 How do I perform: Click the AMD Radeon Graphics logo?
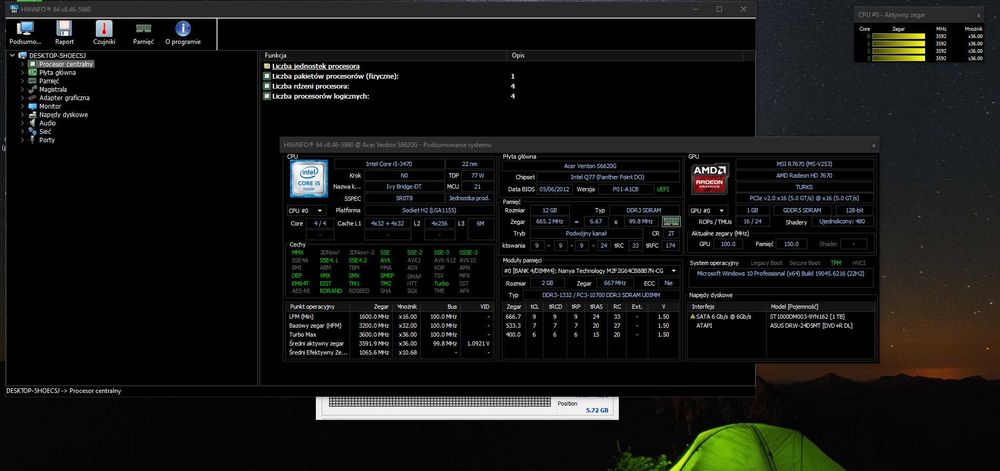(x=710, y=178)
